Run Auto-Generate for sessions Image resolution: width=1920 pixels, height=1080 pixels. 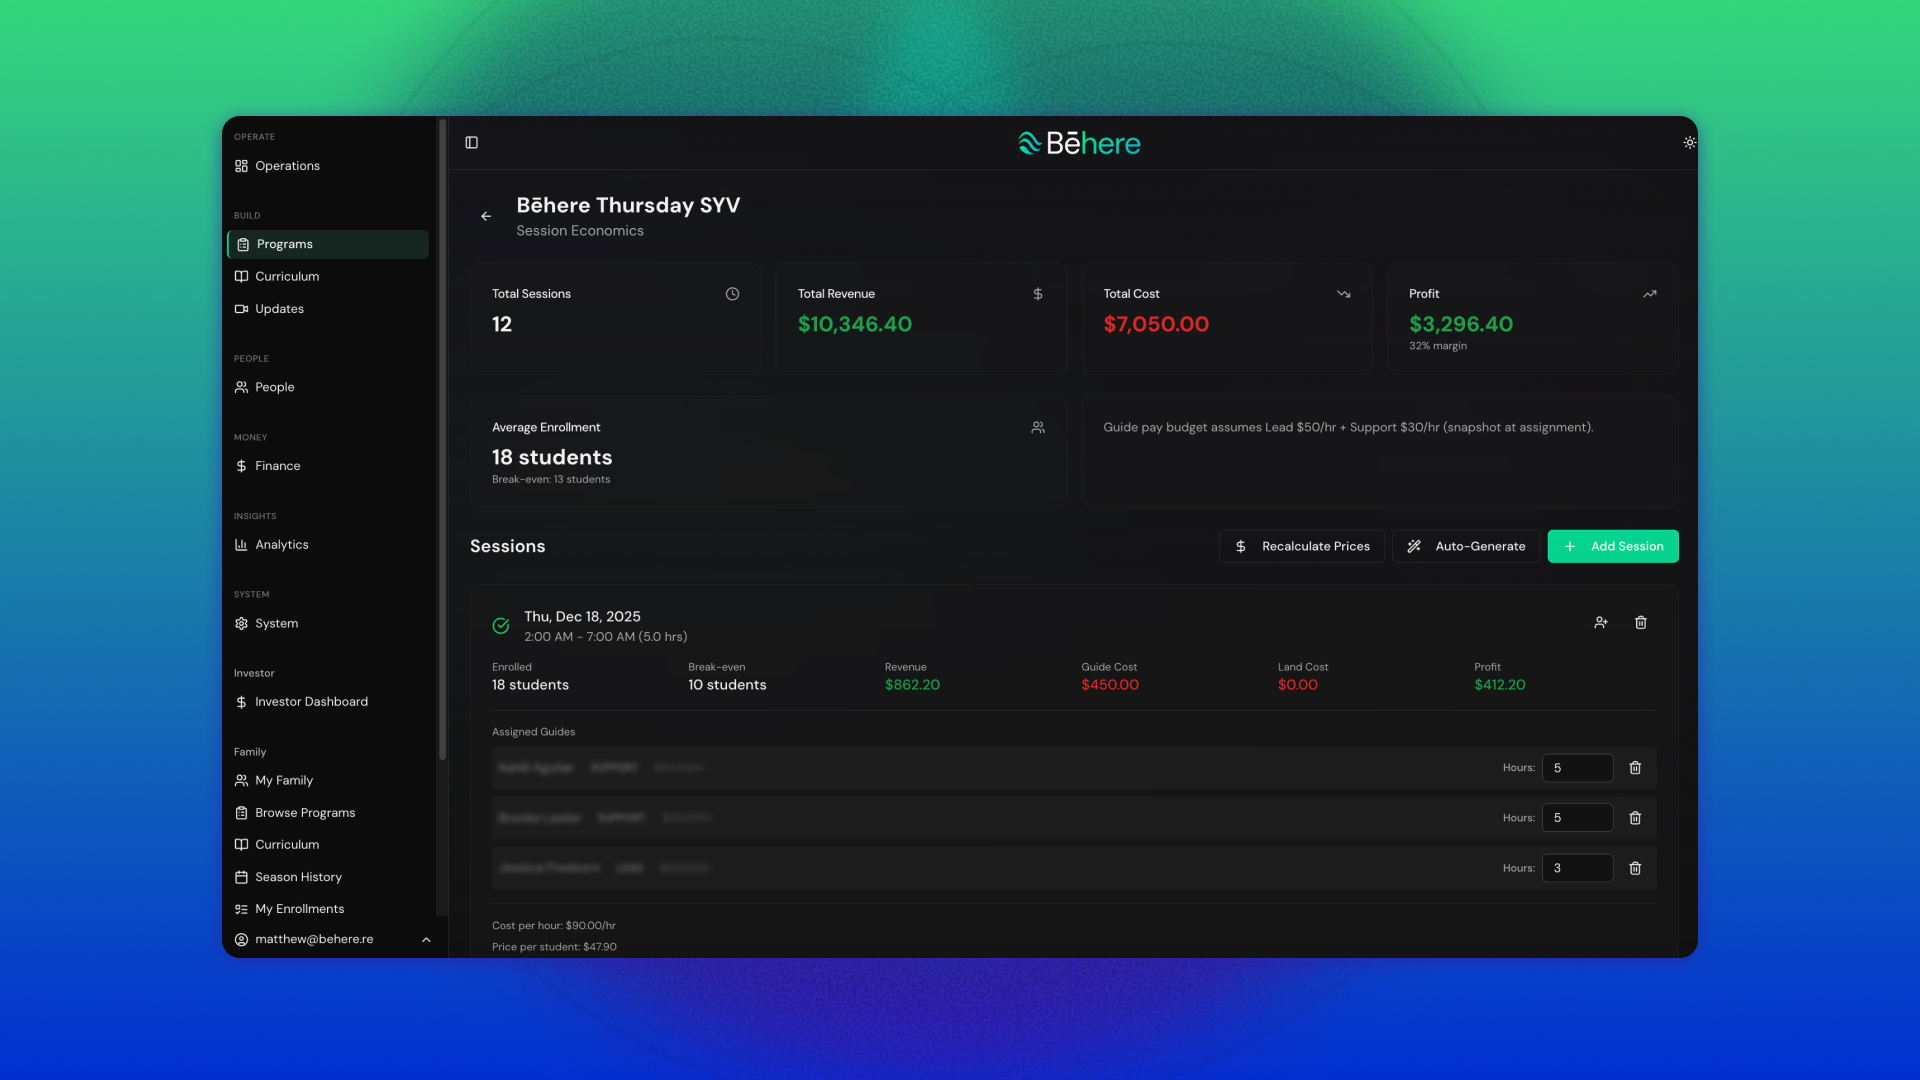pyautogui.click(x=1465, y=546)
